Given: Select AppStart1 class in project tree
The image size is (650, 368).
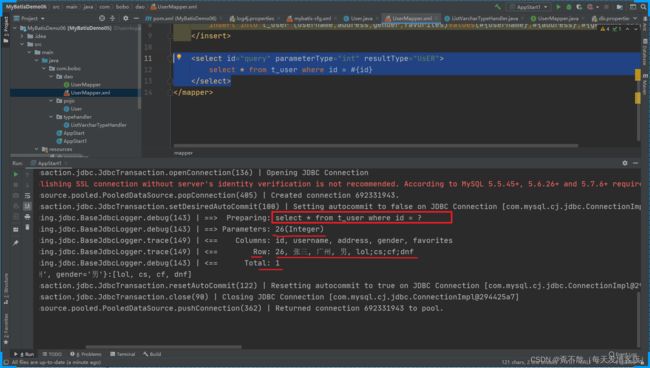Looking at the screenshot, I should click(x=72, y=141).
